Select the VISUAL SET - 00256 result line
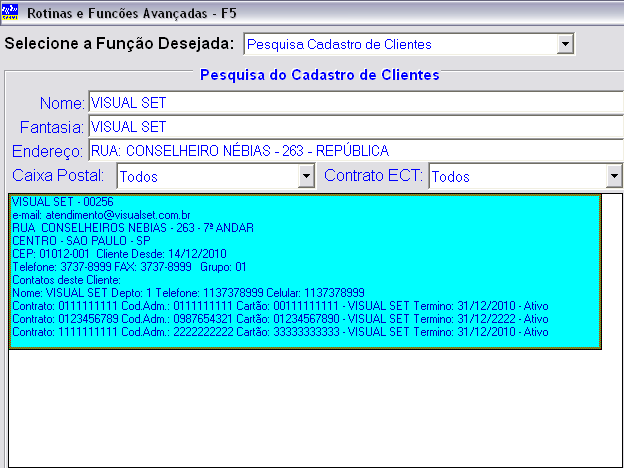624x468 pixels. (x=63, y=202)
